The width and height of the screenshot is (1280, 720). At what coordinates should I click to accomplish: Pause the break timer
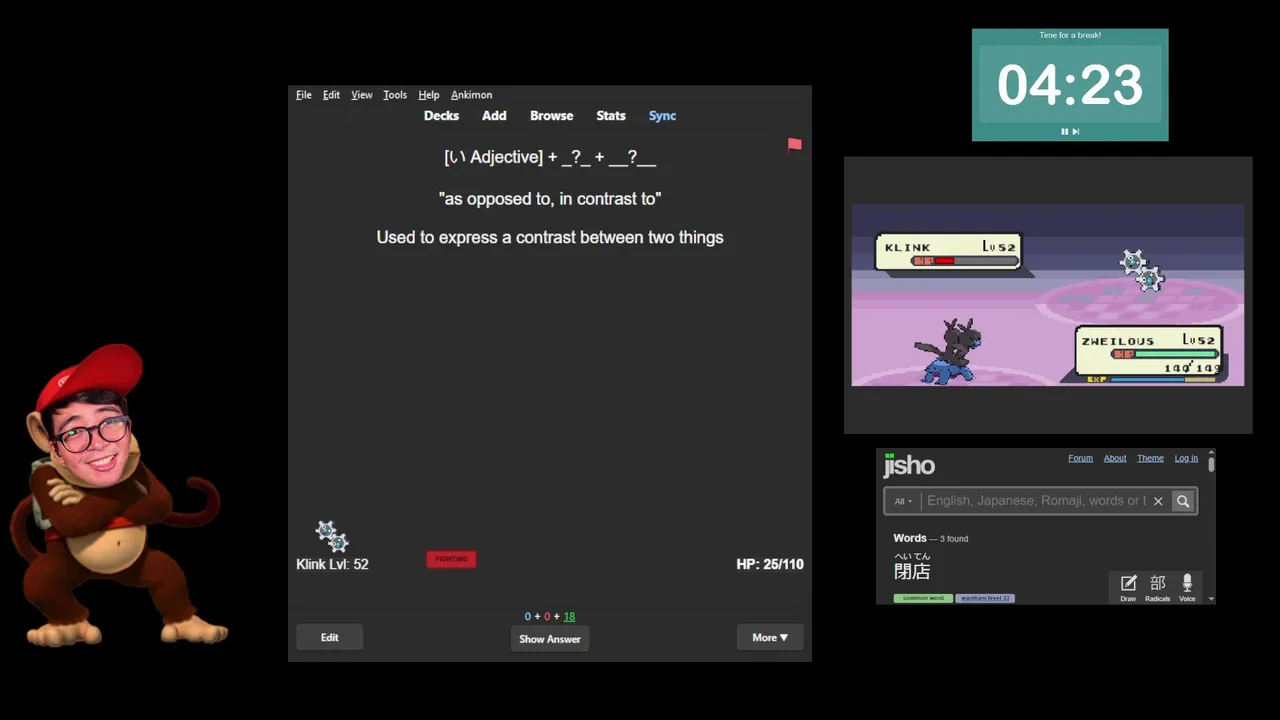click(1064, 131)
